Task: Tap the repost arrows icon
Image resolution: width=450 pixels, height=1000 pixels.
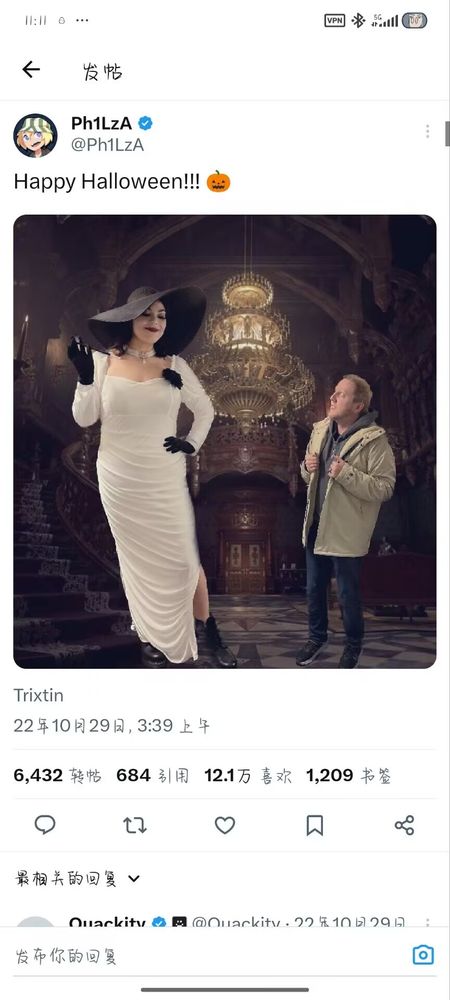Action: tap(134, 825)
